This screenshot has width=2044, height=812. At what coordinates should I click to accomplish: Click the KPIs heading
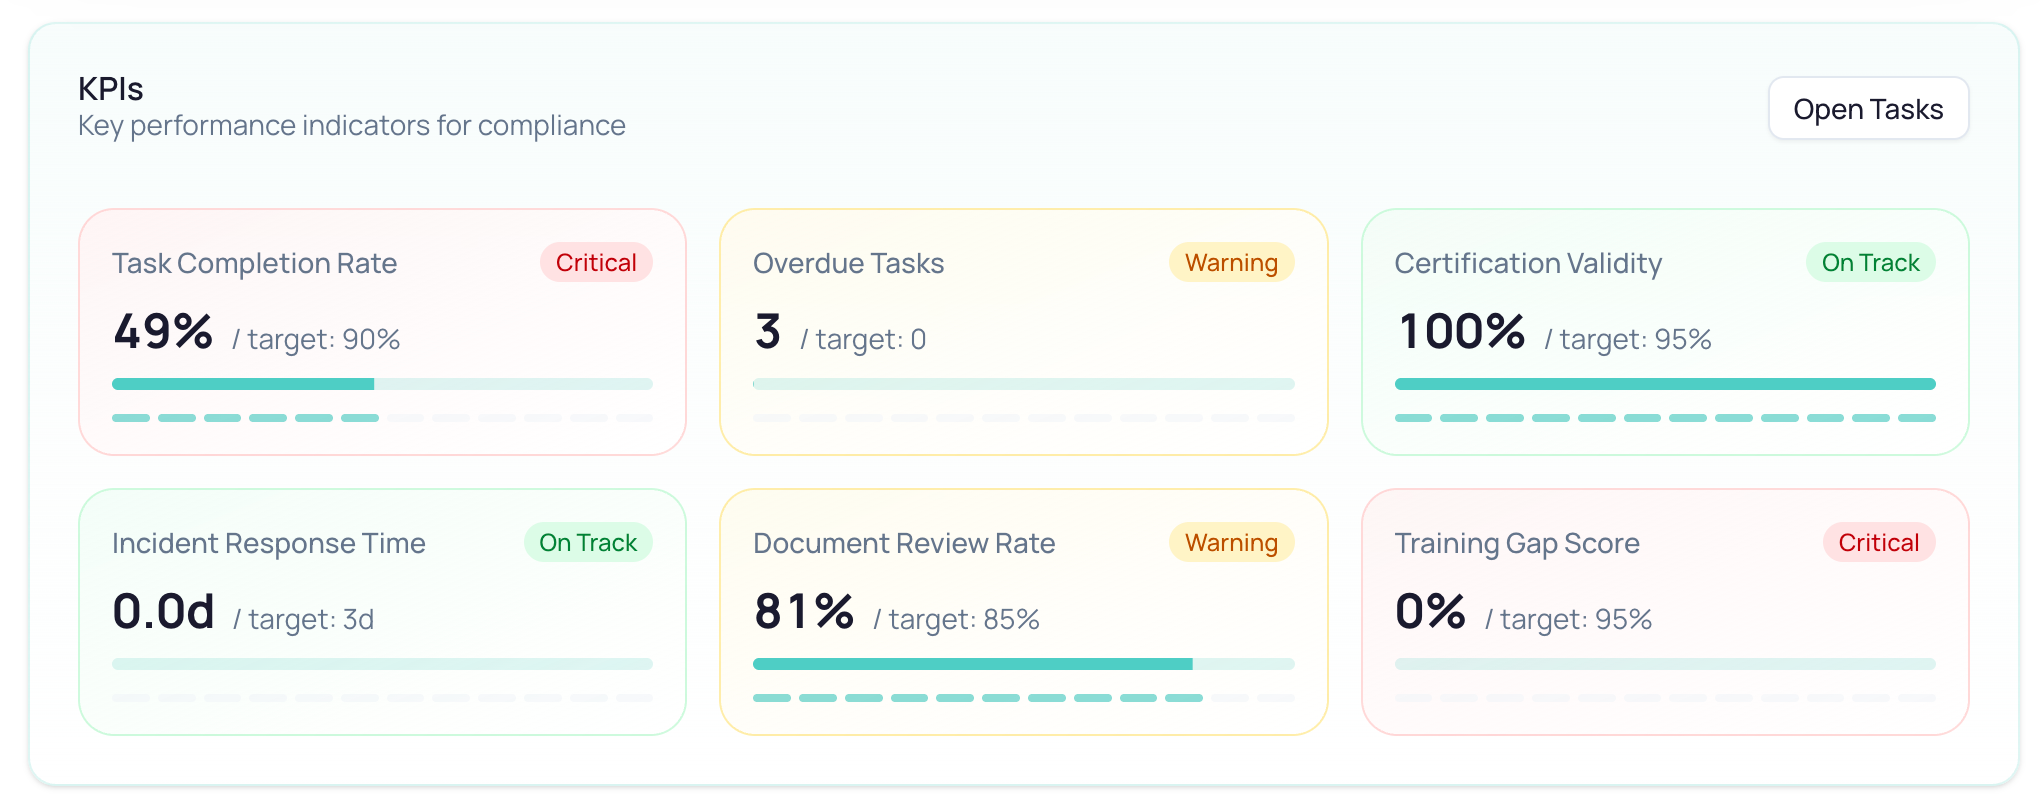tap(111, 89)
